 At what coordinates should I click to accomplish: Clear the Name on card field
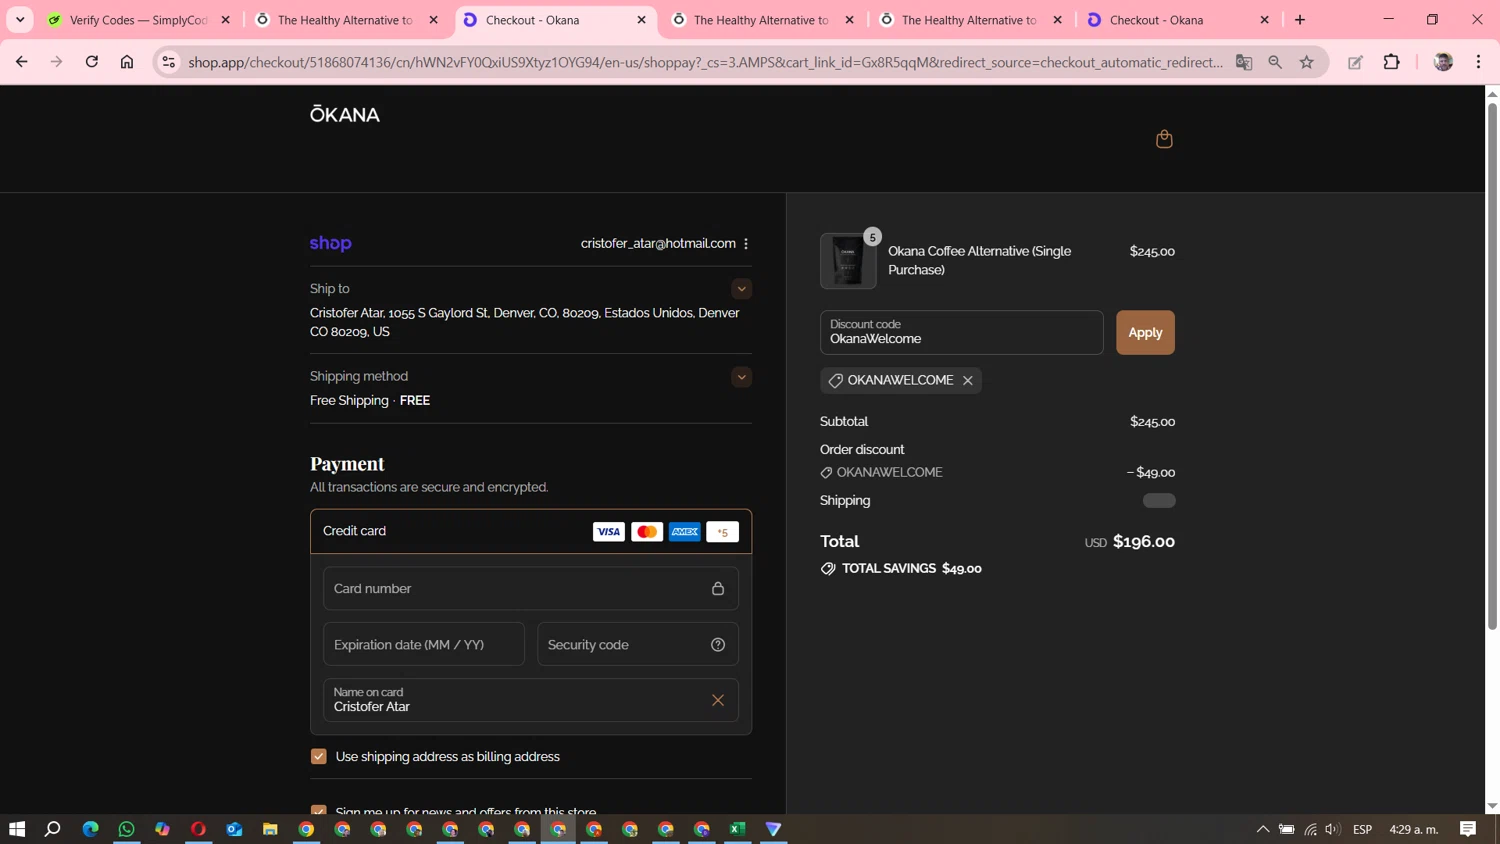[x=718, y=700]
